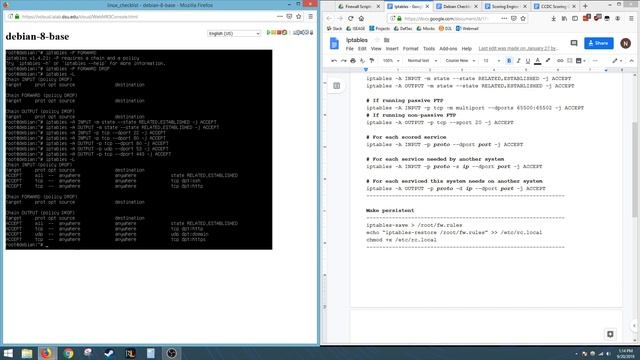This screenshot has height=360, width=640.
Task: Open the Courier New font dropdown
Action: pos(460,61)
